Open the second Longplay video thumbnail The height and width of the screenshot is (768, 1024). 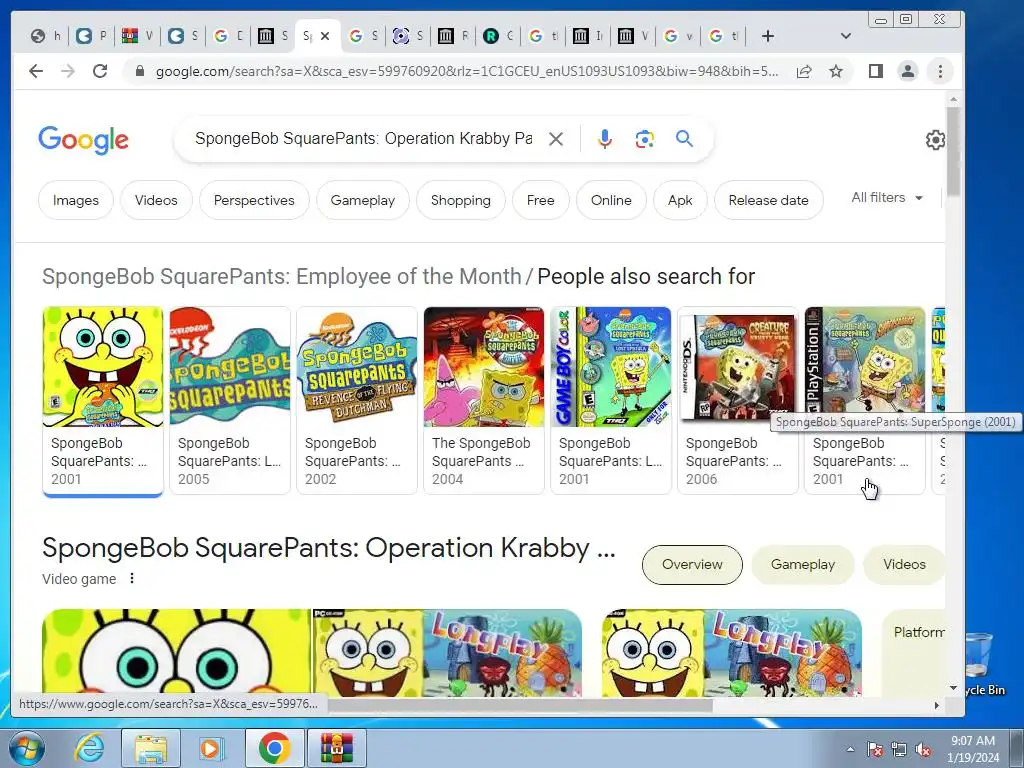point(731,652)
